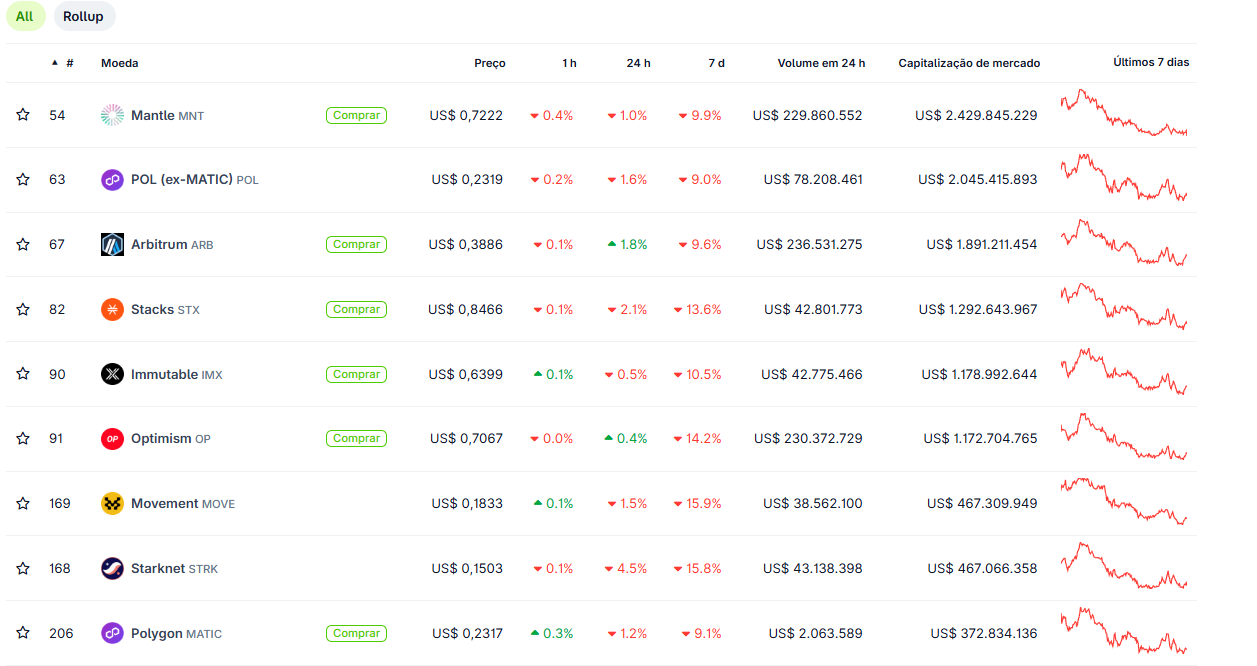Open Optimism 7-day sparkline chart
Viewport: 1257px width, 666px height.
(1124, 436)
